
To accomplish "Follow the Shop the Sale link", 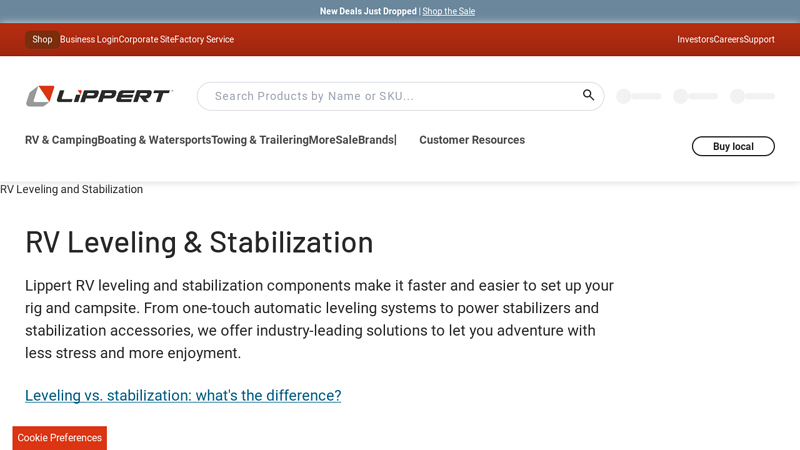I will tap(448, 11).
